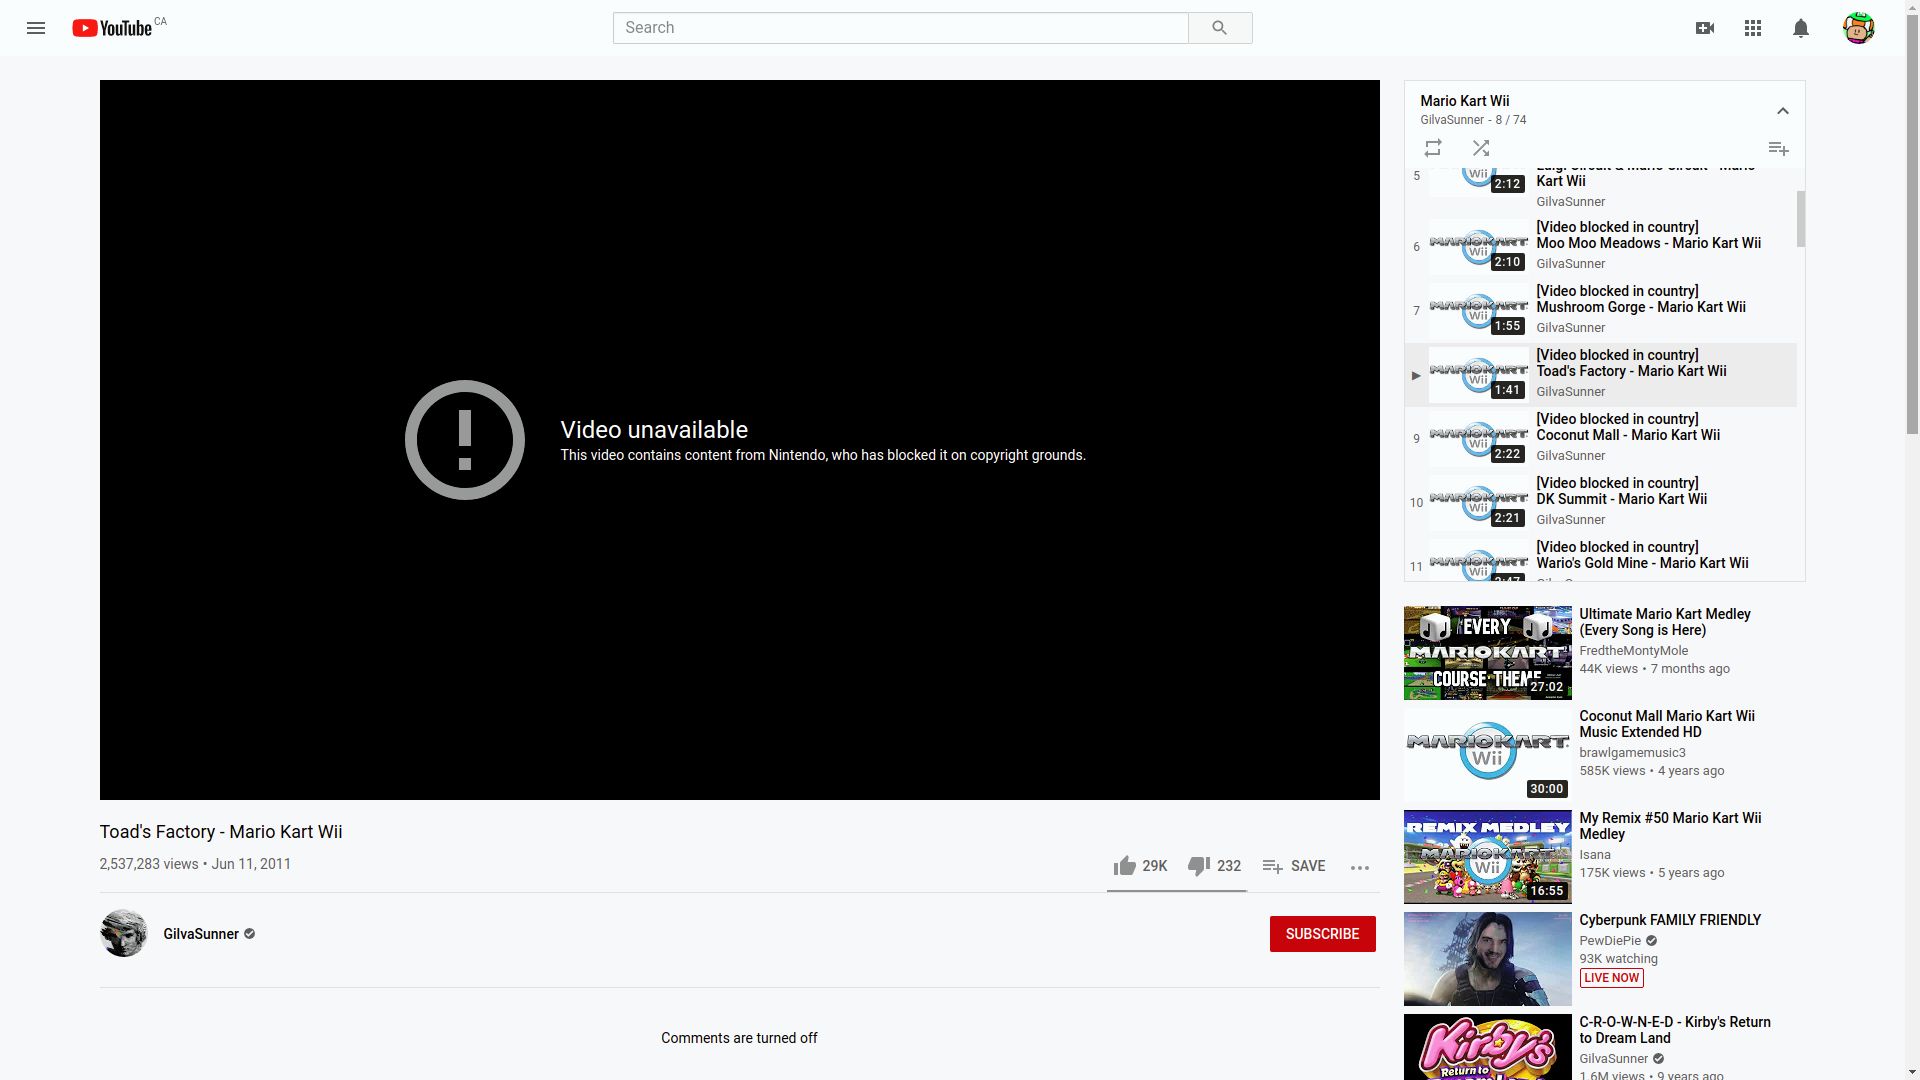Click the LIVE NOW badge

point(1611,978)
